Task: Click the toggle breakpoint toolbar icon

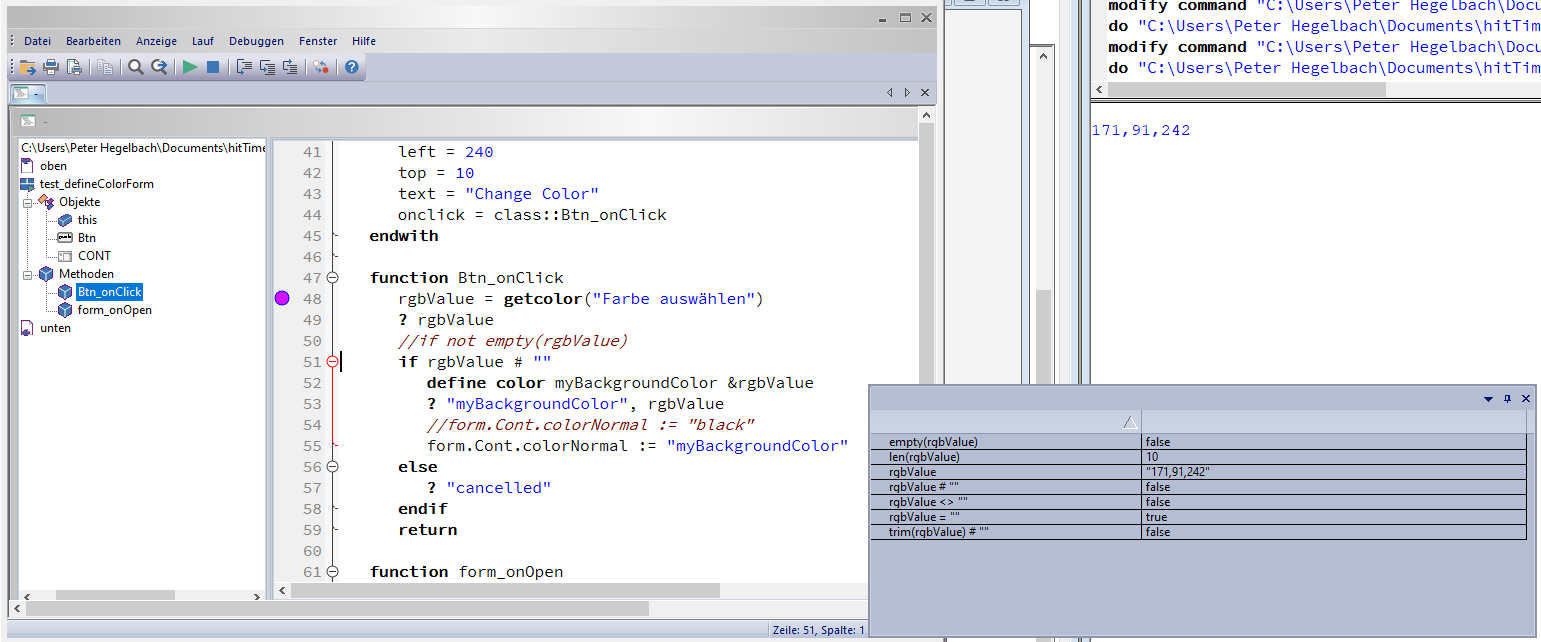Action: pyautogui.click(x=320, y=67)
